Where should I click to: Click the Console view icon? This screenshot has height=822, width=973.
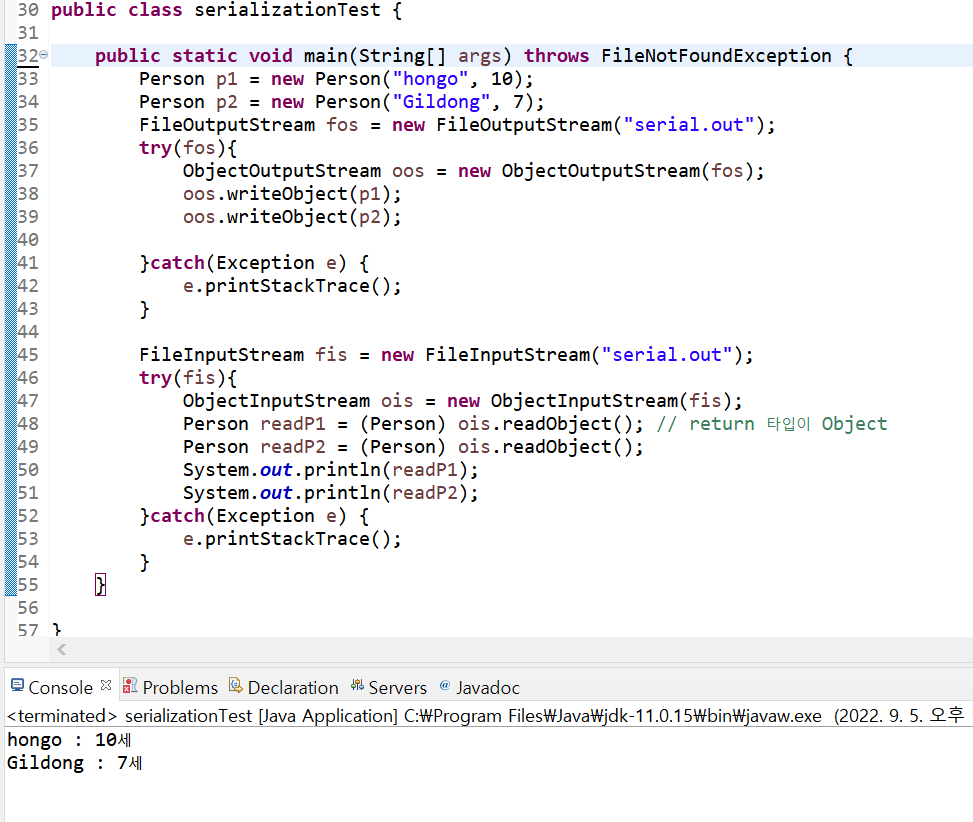[17, 686]
